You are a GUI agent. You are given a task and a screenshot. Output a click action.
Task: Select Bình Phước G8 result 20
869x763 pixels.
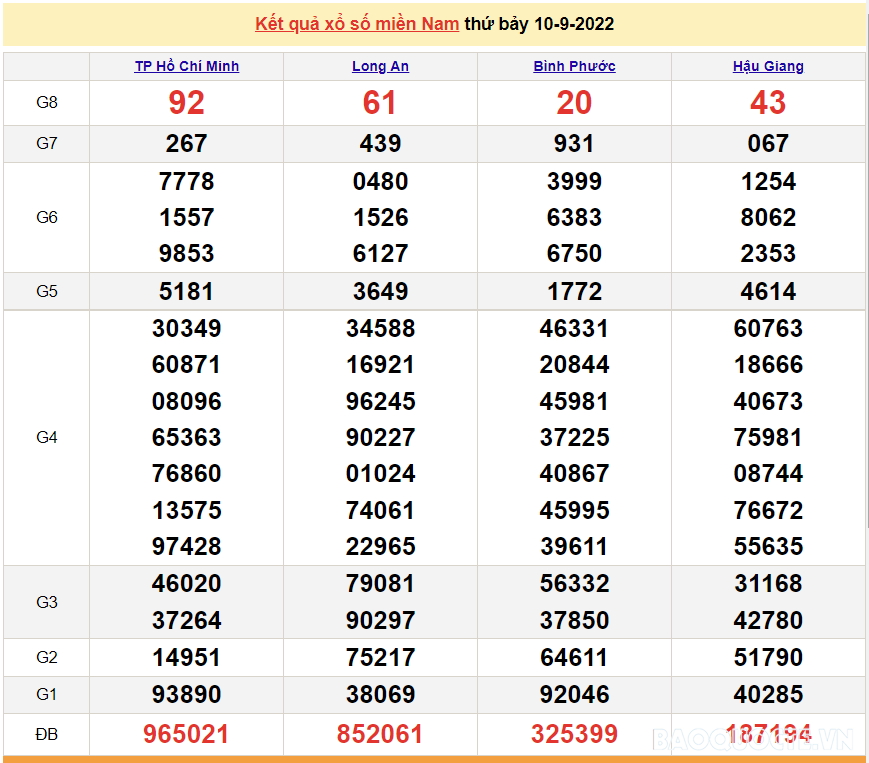pyautogui.click(x=574, y=103)
